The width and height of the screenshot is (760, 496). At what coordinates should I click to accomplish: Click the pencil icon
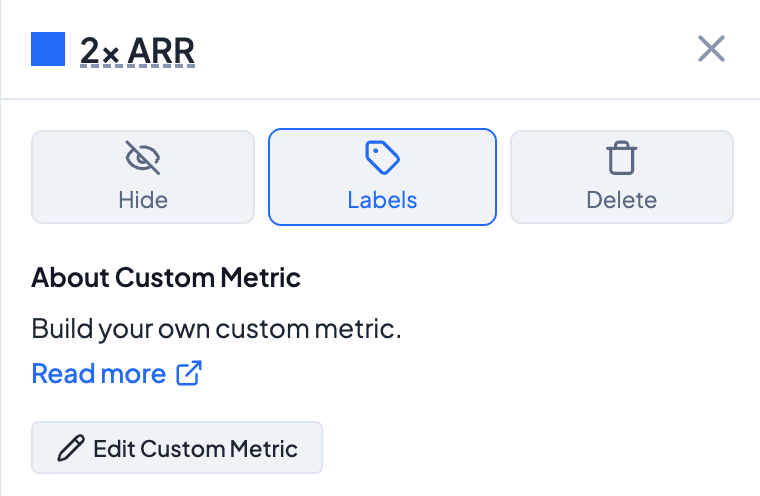pos(71,448)
